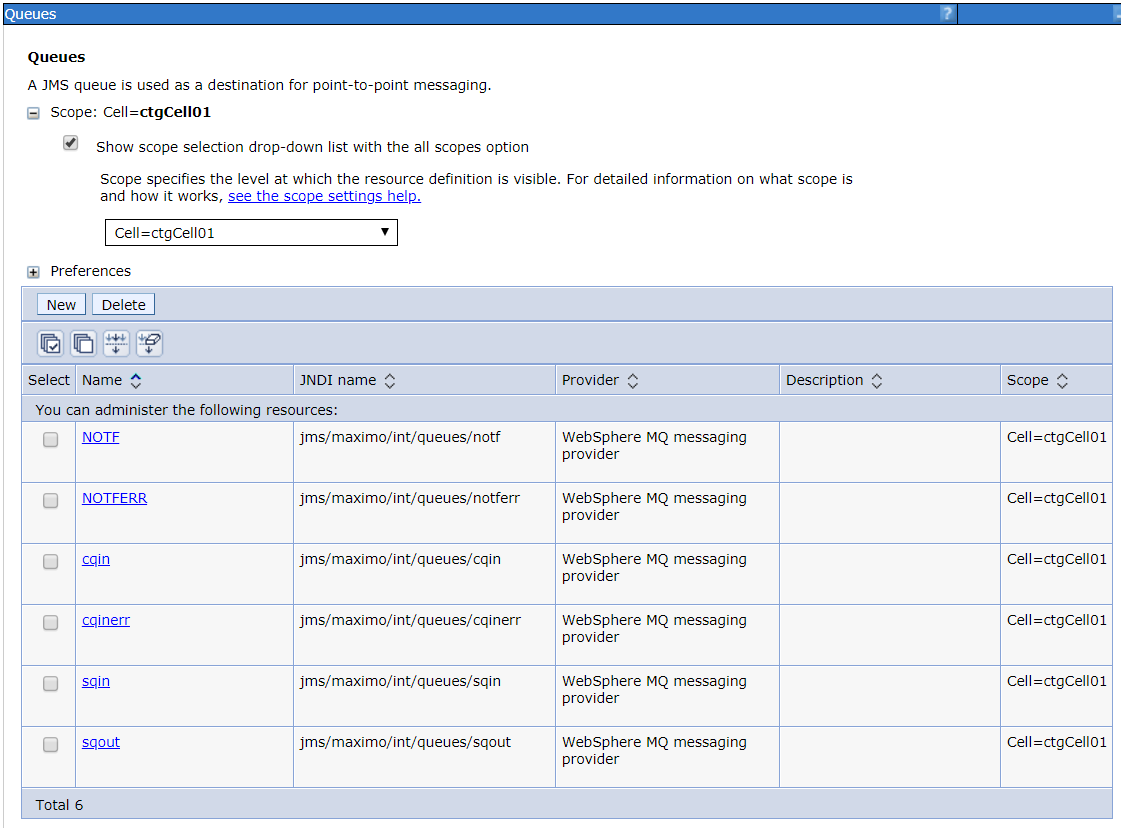Viewport: 1121px width, 828px height.
Task: Click the Select All items icon
Action: point(51,343)
